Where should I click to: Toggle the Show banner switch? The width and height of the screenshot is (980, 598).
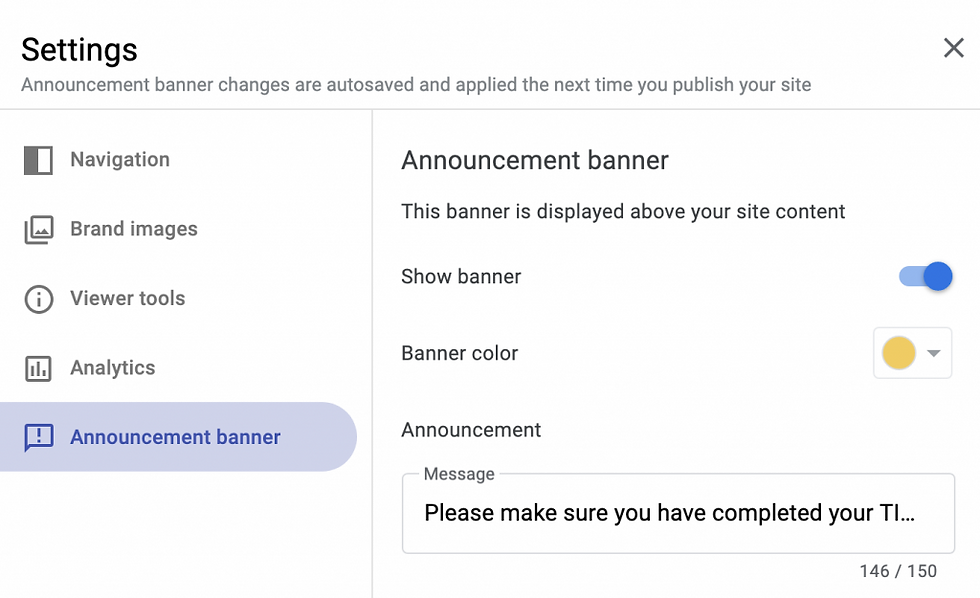pyautogui.click(x=926, y=276)
